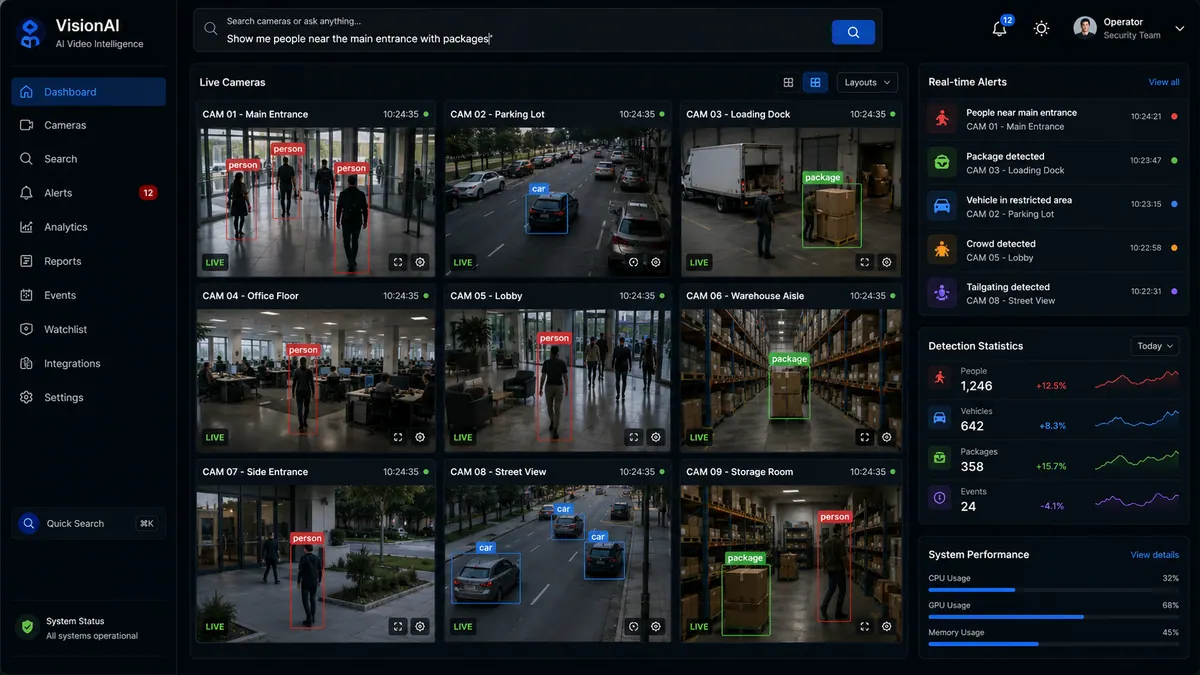Screen dimensions: 1200x675
Task: Click the purple tailgating alert icon
Action: tap(941, 293)
